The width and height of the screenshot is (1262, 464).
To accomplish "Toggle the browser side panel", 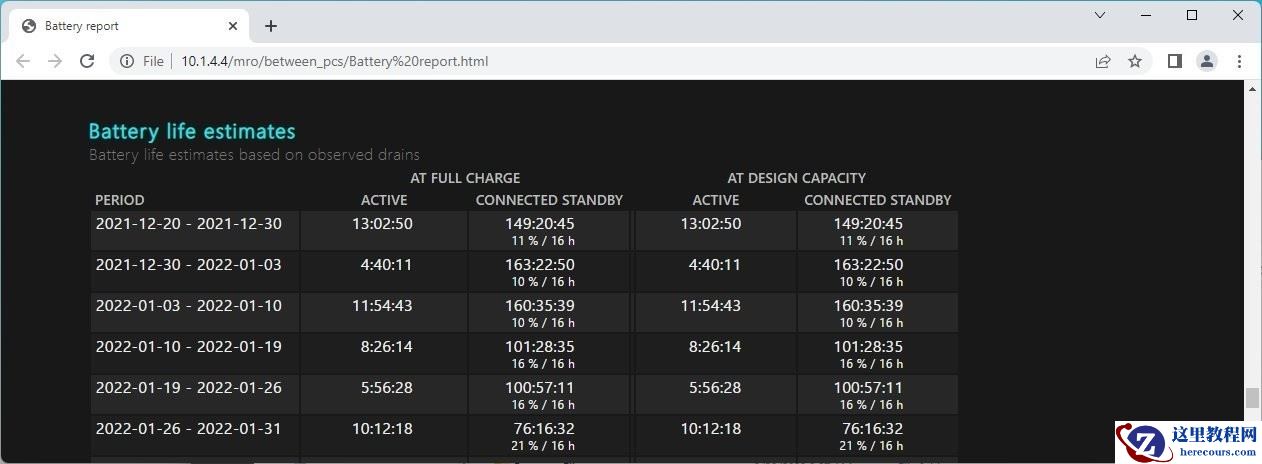I will pos(1175,61).
